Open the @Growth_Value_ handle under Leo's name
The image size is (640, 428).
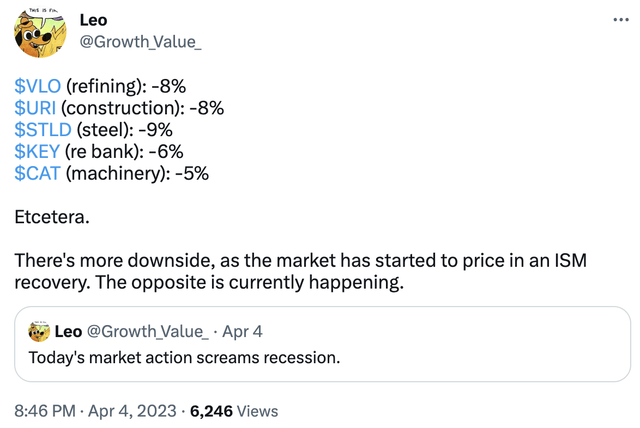(140, 42)
